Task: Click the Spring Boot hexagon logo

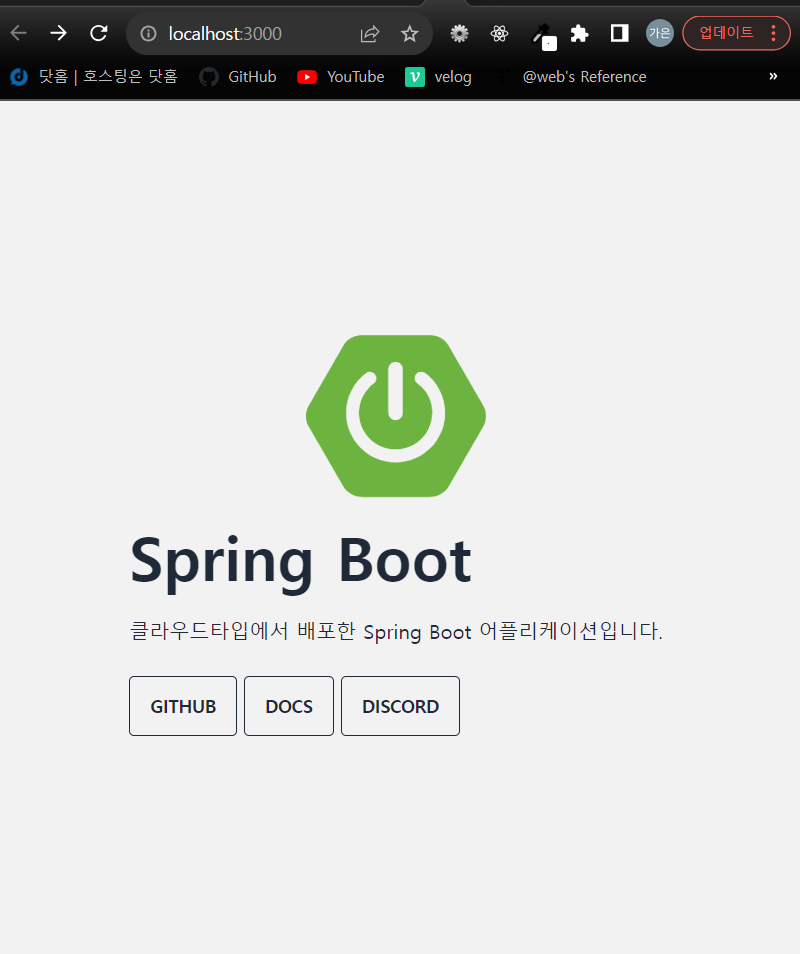Action: (396, 416)
